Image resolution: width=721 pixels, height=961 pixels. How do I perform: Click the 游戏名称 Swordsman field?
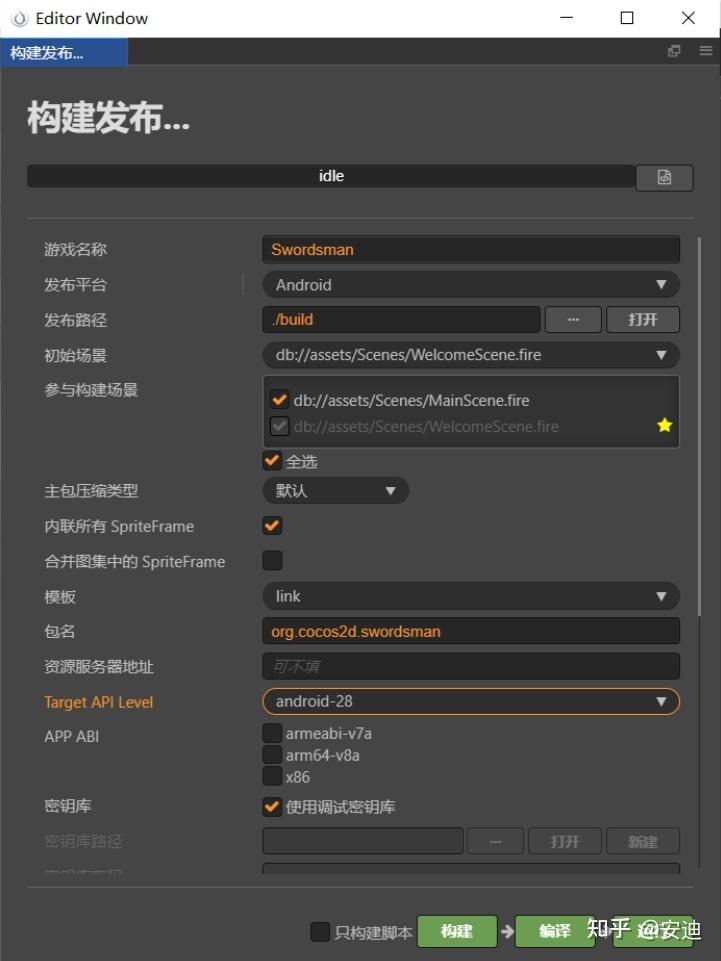(471, 249)
